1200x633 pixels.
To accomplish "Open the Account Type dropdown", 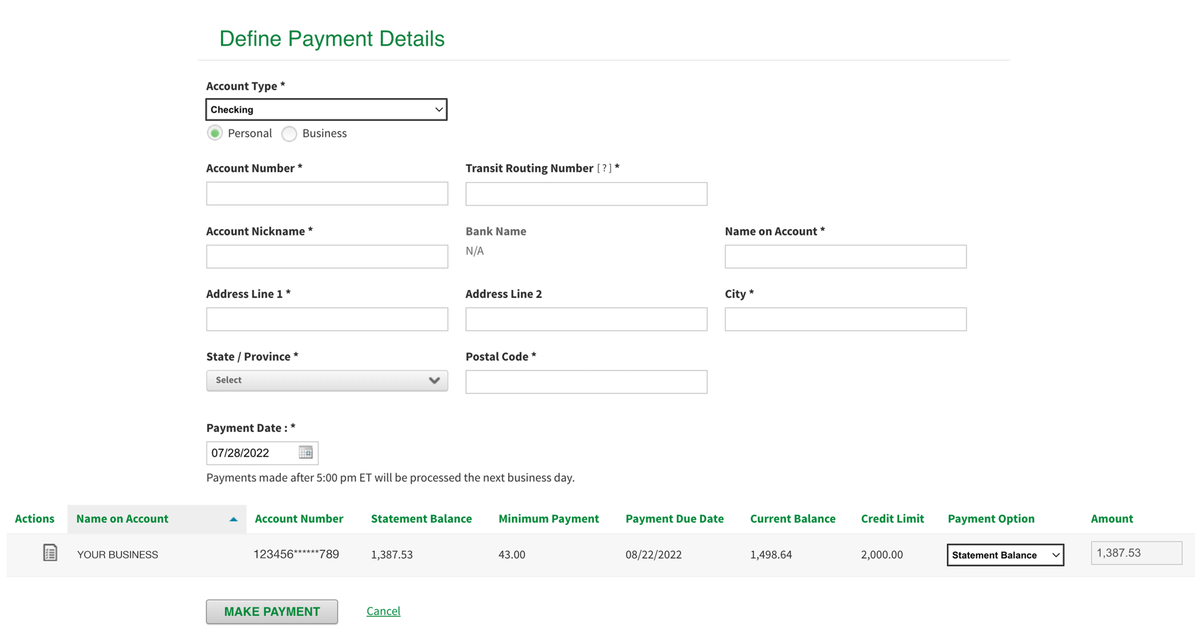I will [x=326, y=110].
